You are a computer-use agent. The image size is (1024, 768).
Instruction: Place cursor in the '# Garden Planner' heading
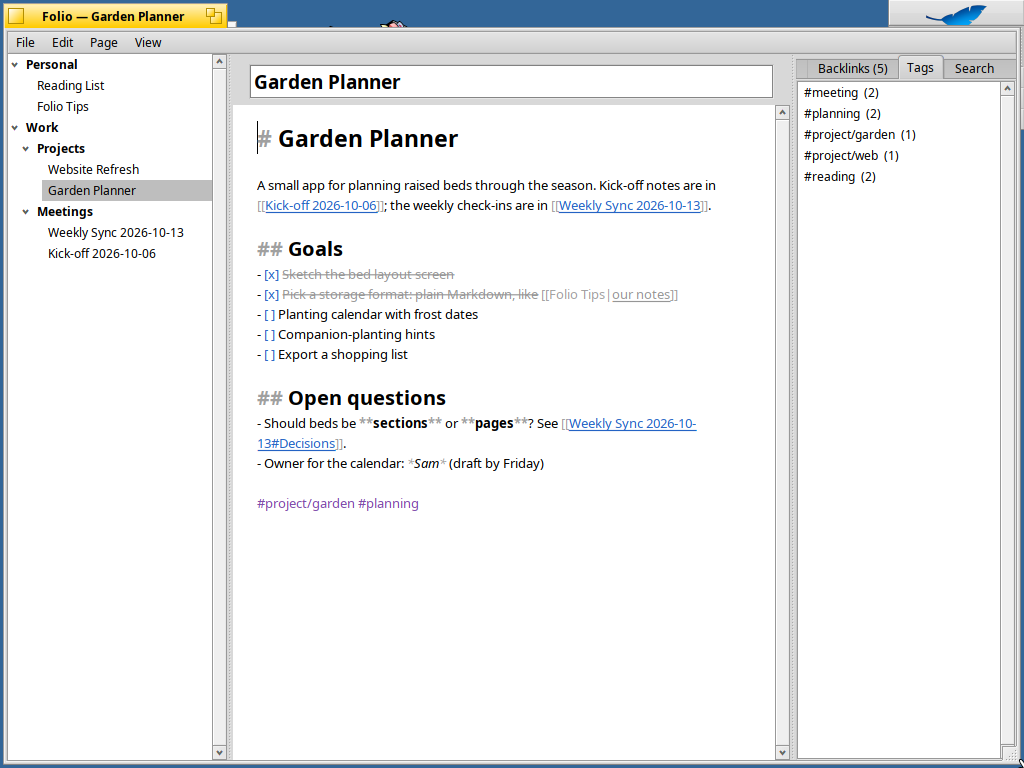tap(358, 138)
